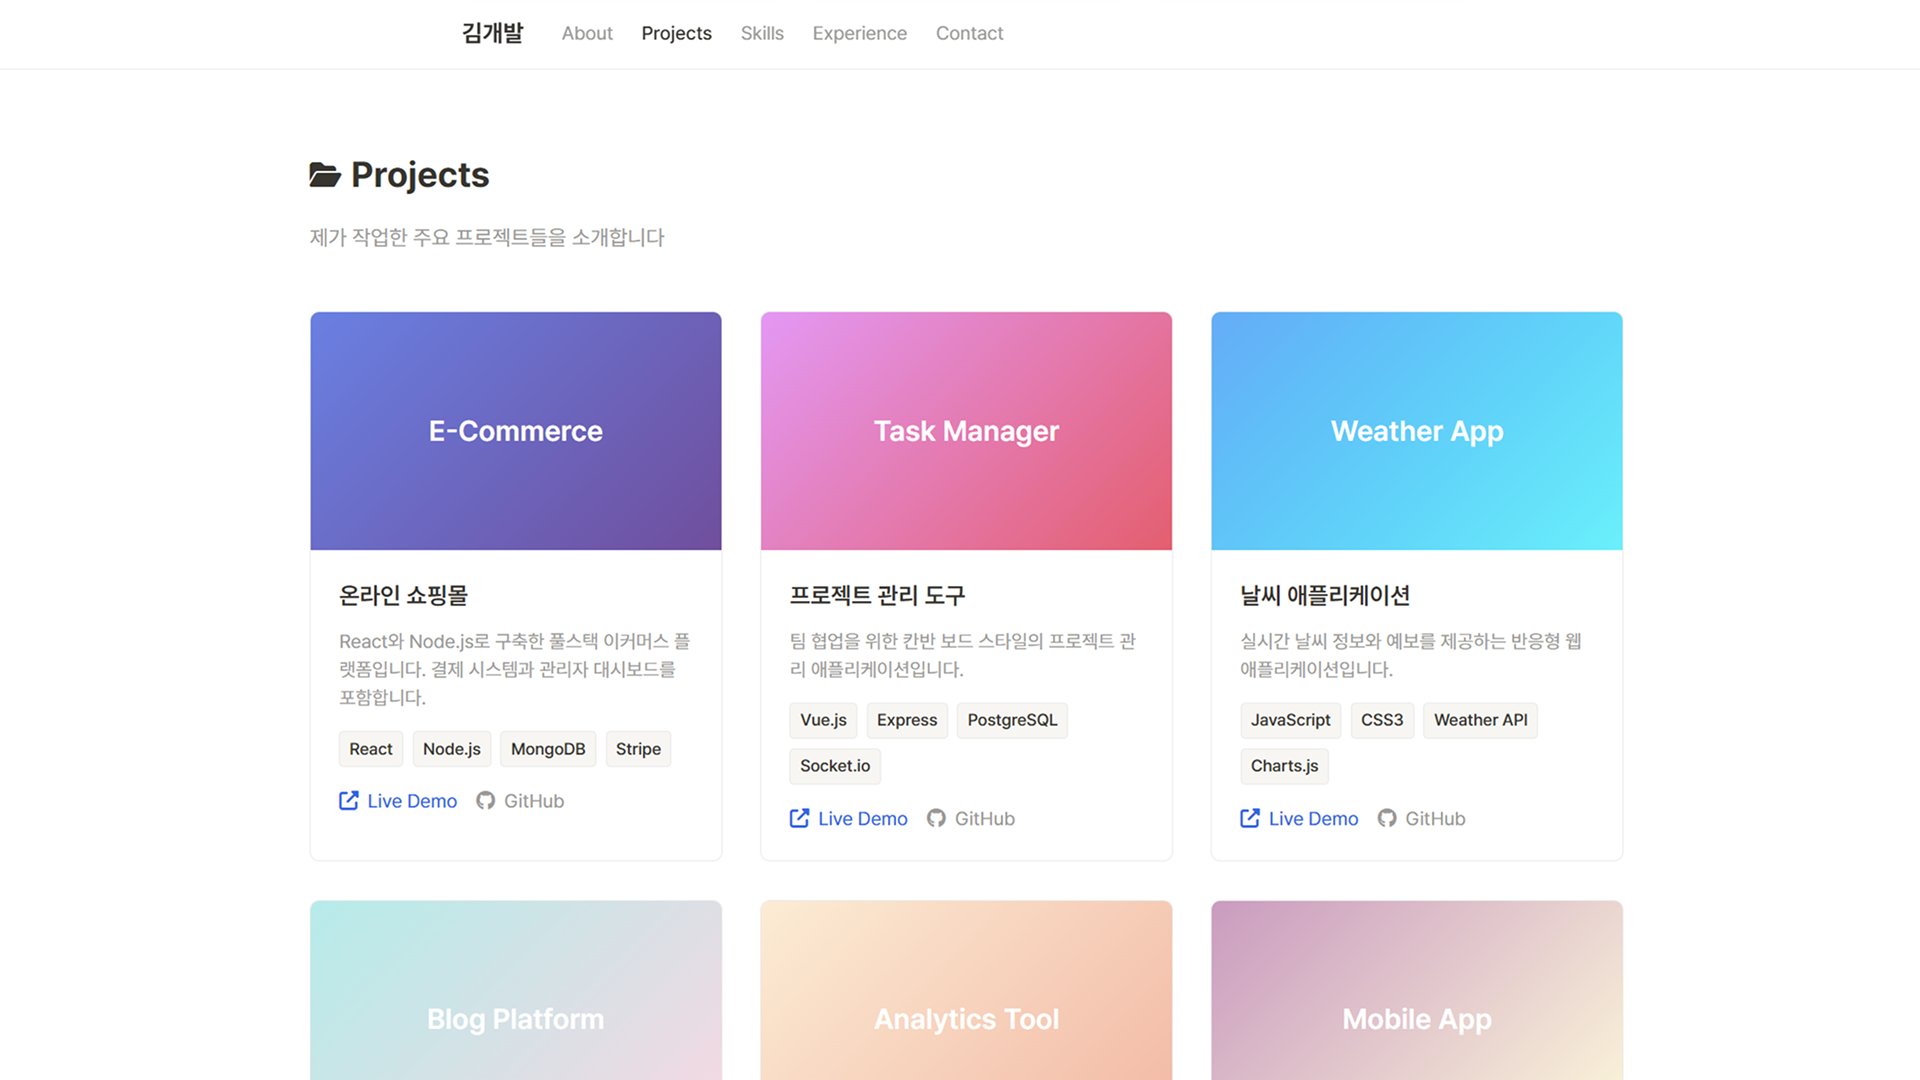Open the About navigation item
The width and height of the screenshot is (1920, 1080).
(x=586, y=33)
